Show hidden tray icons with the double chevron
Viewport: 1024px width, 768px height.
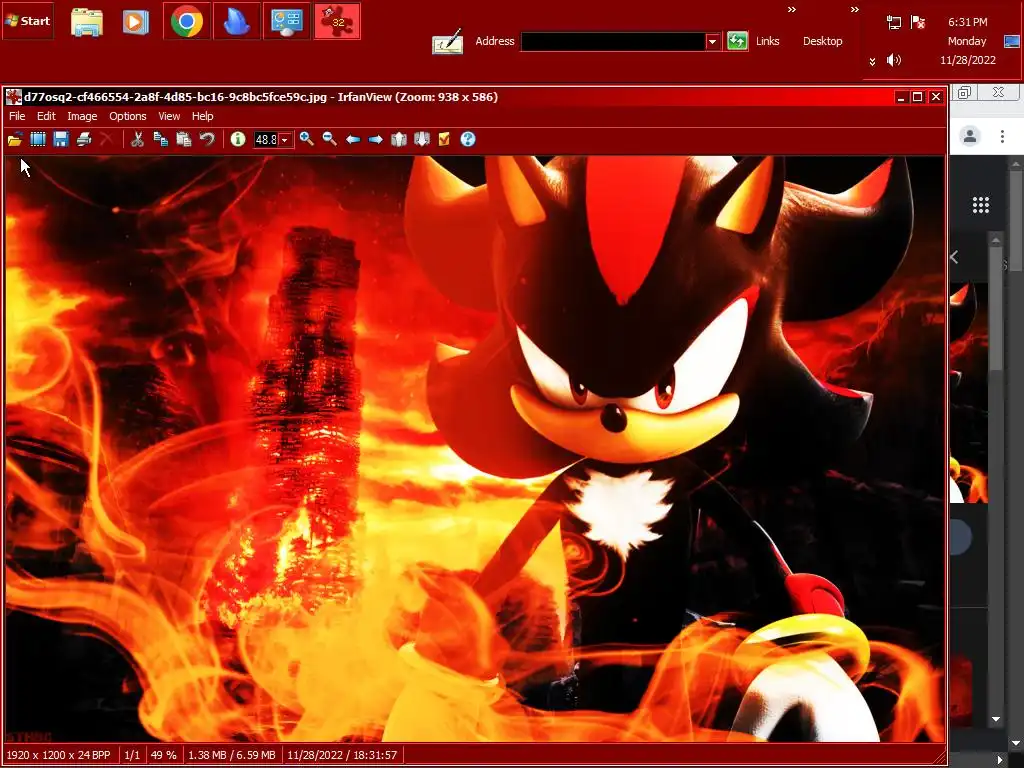coord(872,61)
